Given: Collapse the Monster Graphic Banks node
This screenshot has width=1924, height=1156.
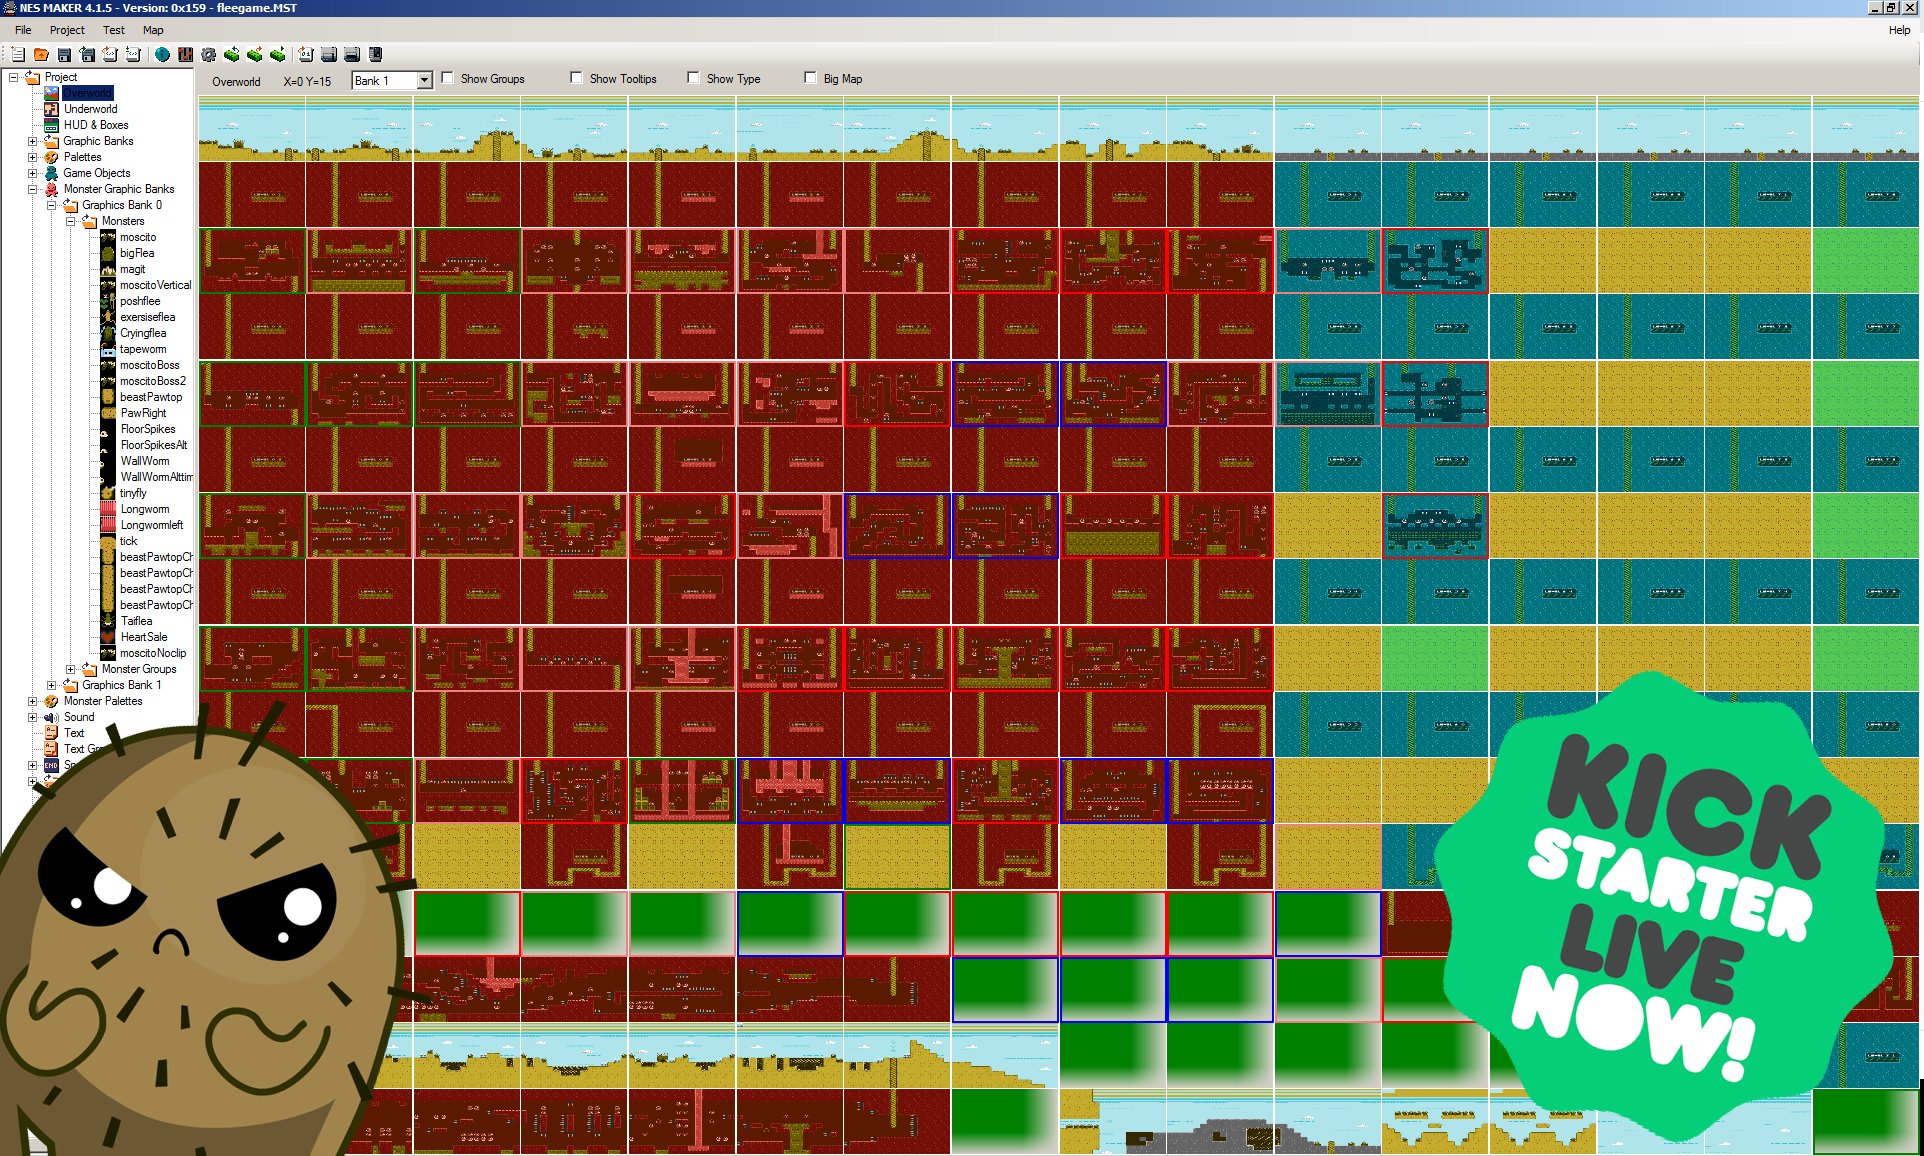Looking at the screenshot, I should click(32, 189).
